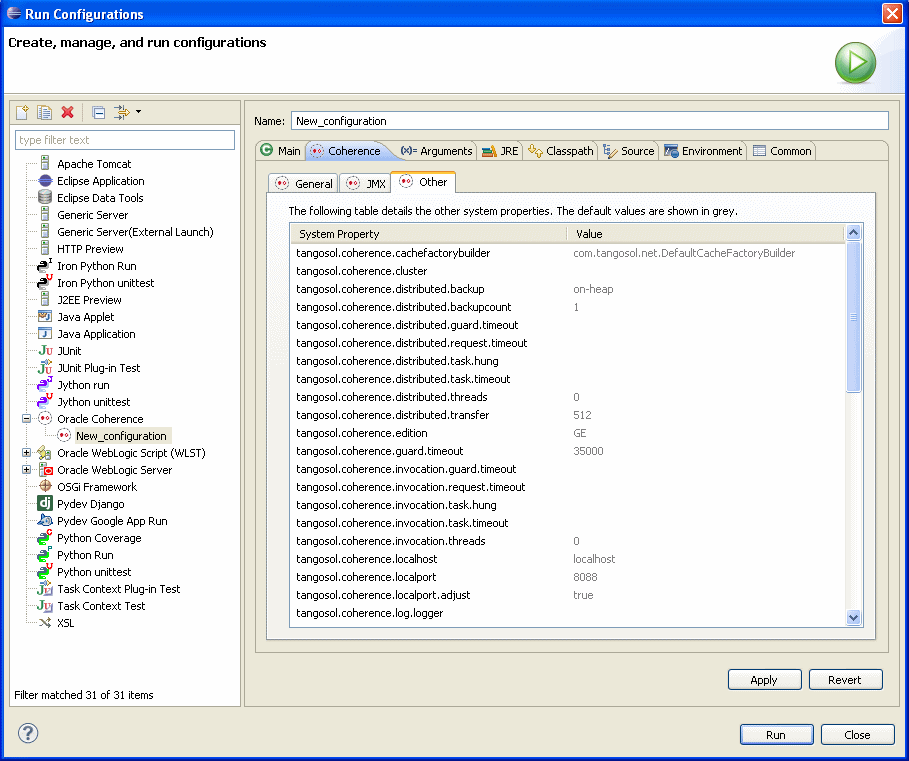Click the table scrollbar up arrow
The width and height of the screenshot is (909, 761).
pos(853,232)
